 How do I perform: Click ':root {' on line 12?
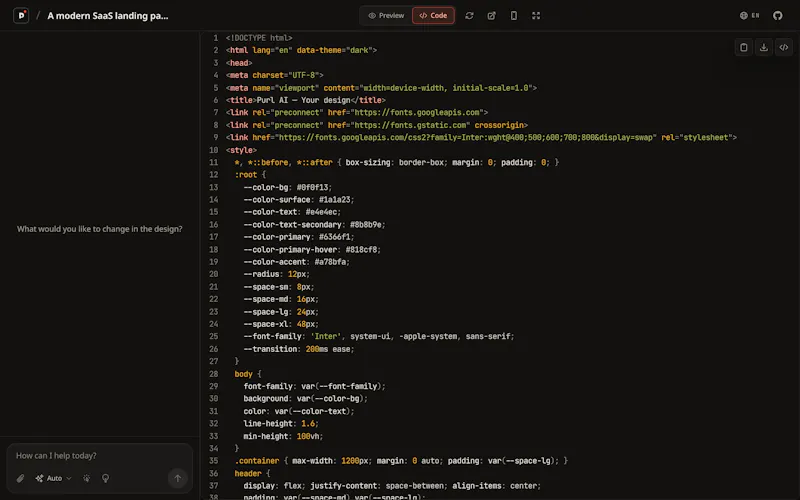(x=251, y=175)
